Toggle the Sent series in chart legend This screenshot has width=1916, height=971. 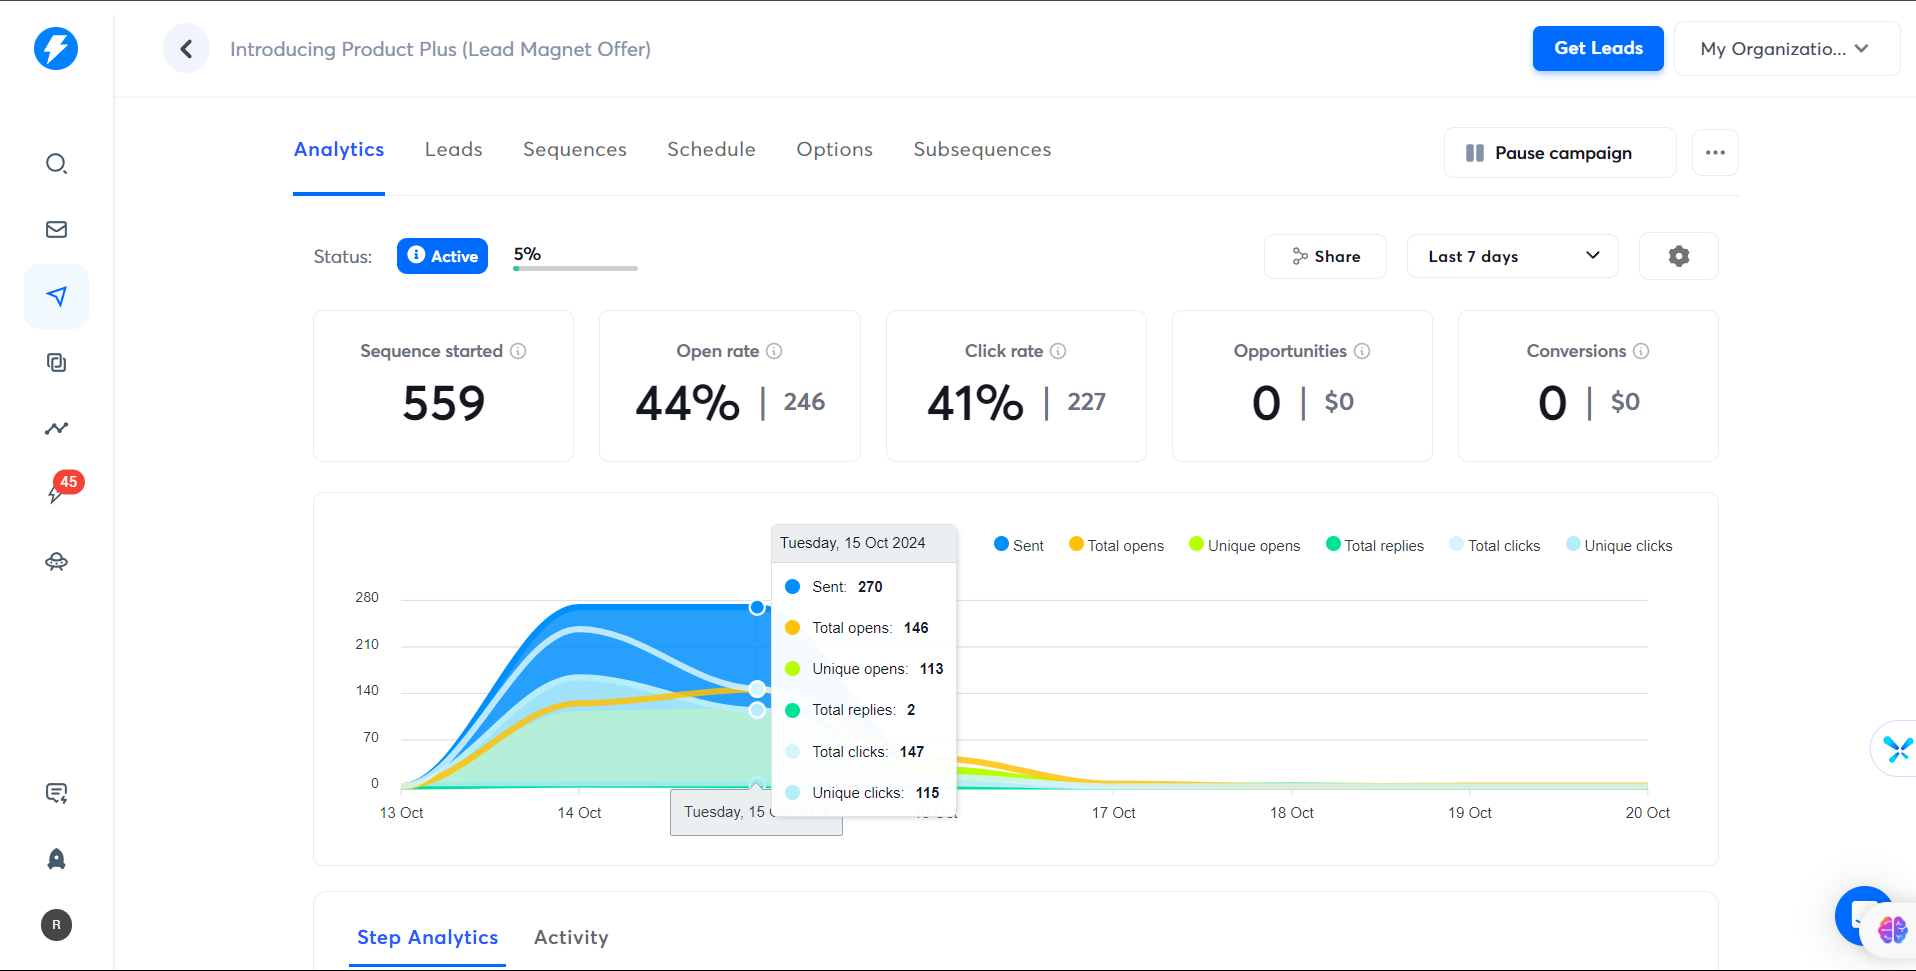(1018, 545)
